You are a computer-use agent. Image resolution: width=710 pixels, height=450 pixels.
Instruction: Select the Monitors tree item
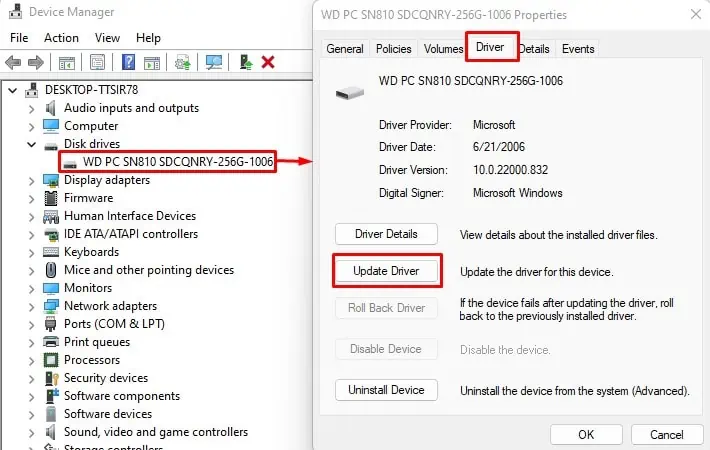pyautogui.click(x=88, y=288)
